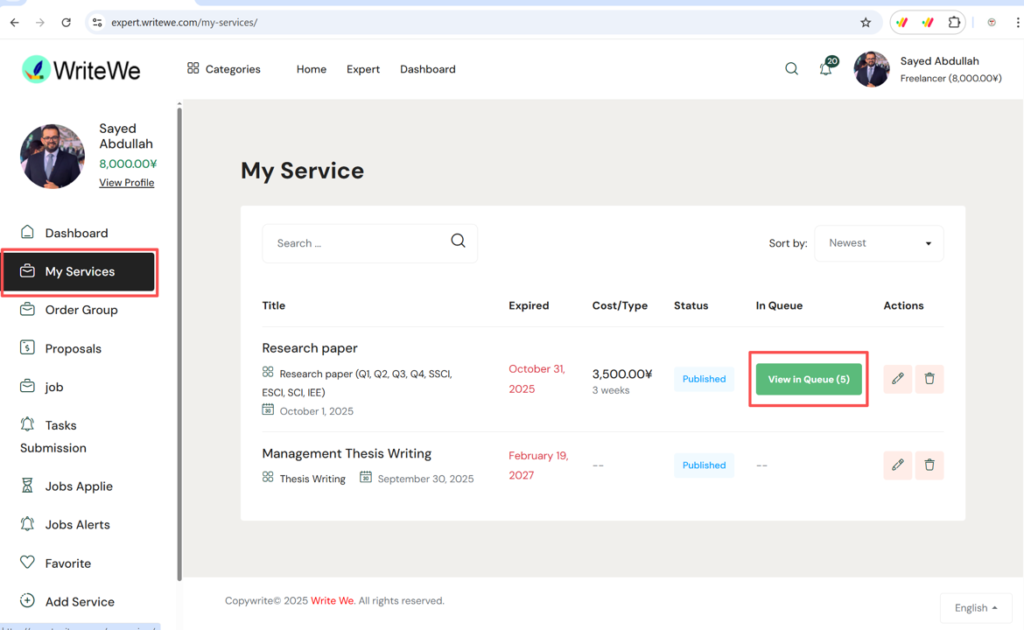This screenshot has width=1024, height=630.
Task: Click the View in Queue (5) button
Action: point(808,379)
